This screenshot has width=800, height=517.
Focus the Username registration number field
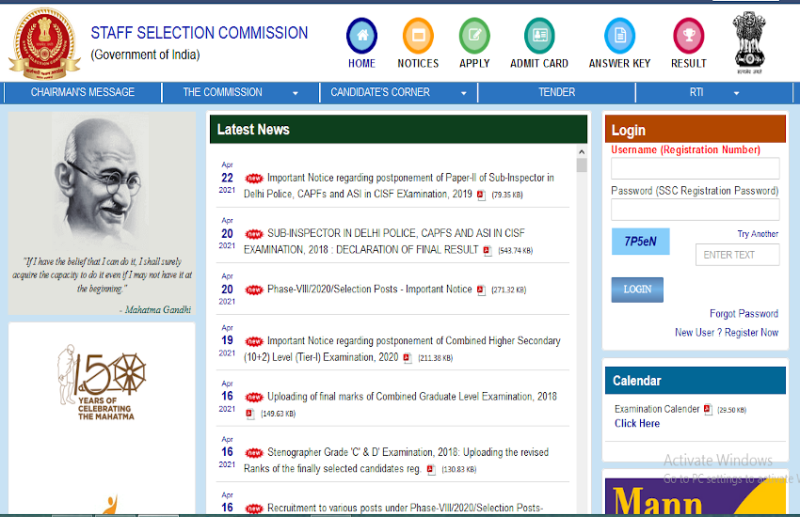(x=694, y=169)
